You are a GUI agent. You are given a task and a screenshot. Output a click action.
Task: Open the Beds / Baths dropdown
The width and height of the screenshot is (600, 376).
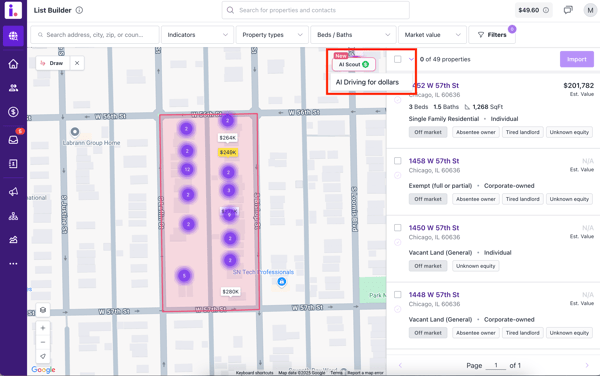(353, 35)
